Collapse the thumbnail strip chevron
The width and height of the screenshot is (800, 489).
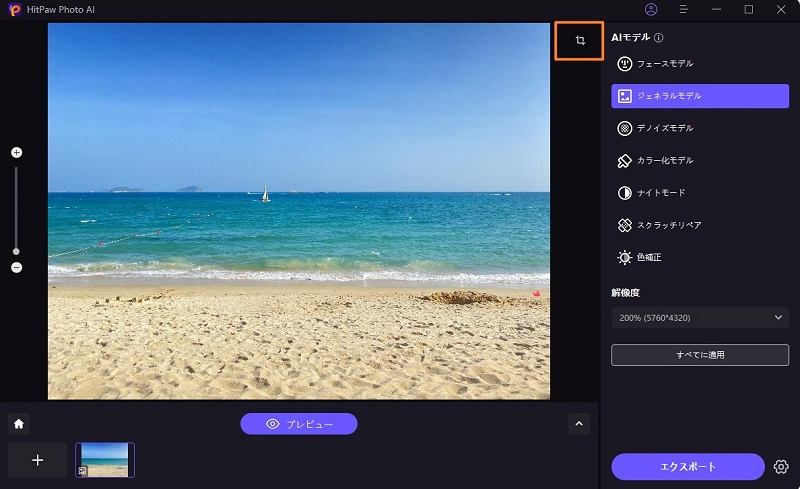click(579, 424)
